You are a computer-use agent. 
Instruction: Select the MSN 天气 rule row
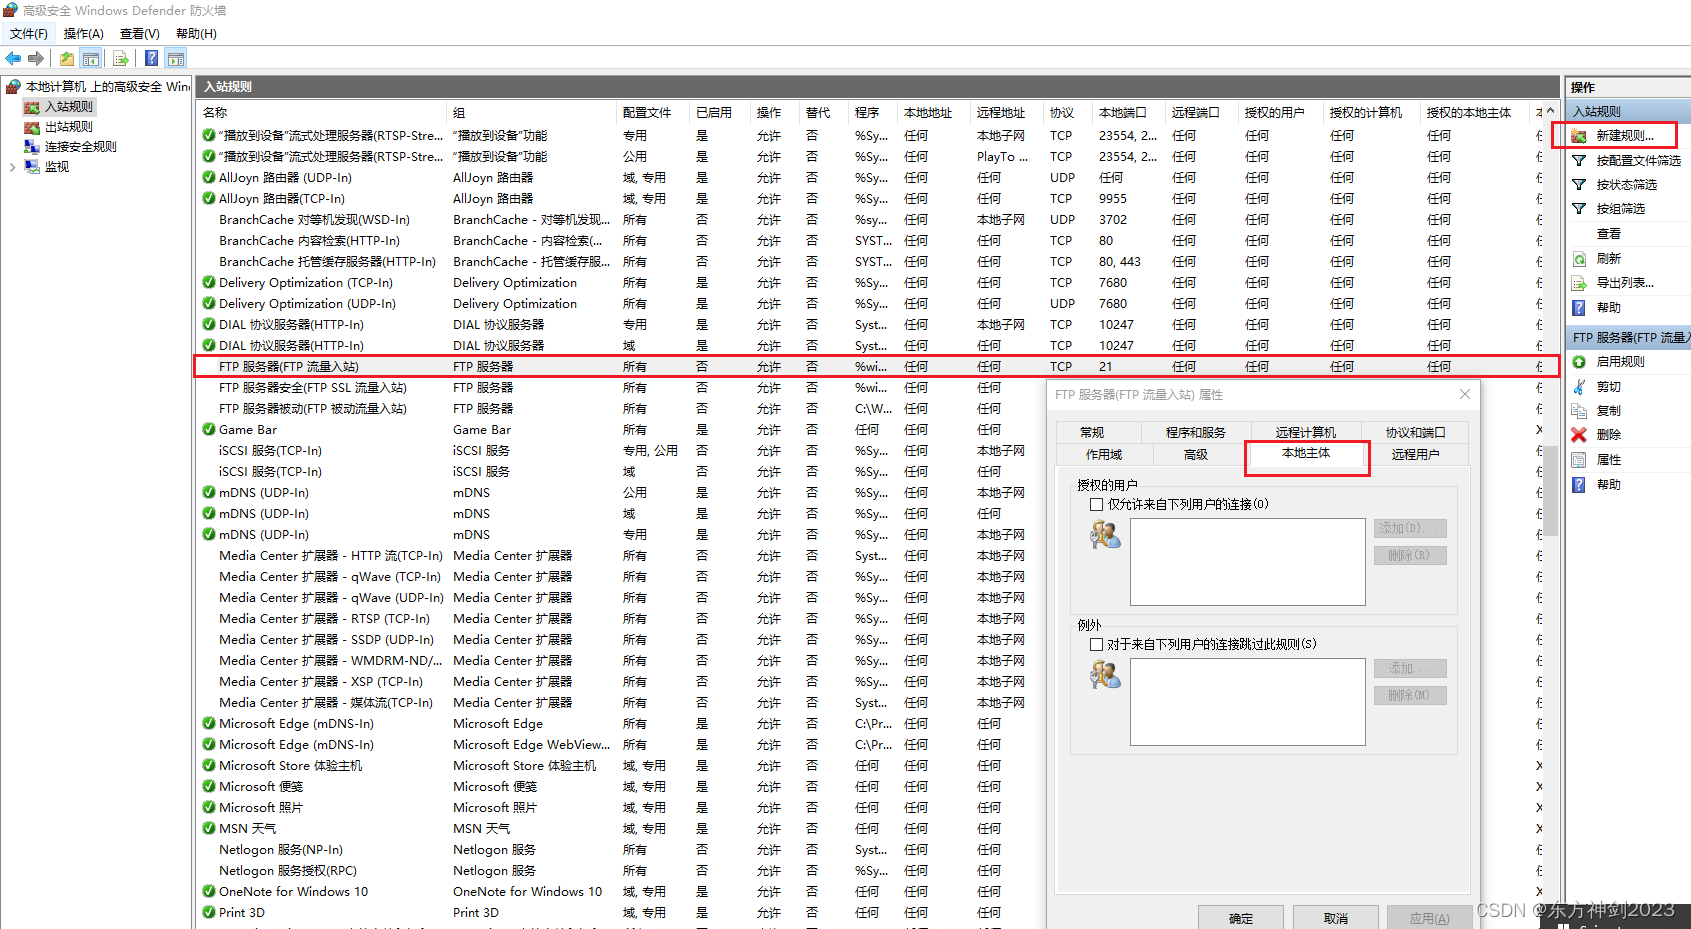(247, 829)
